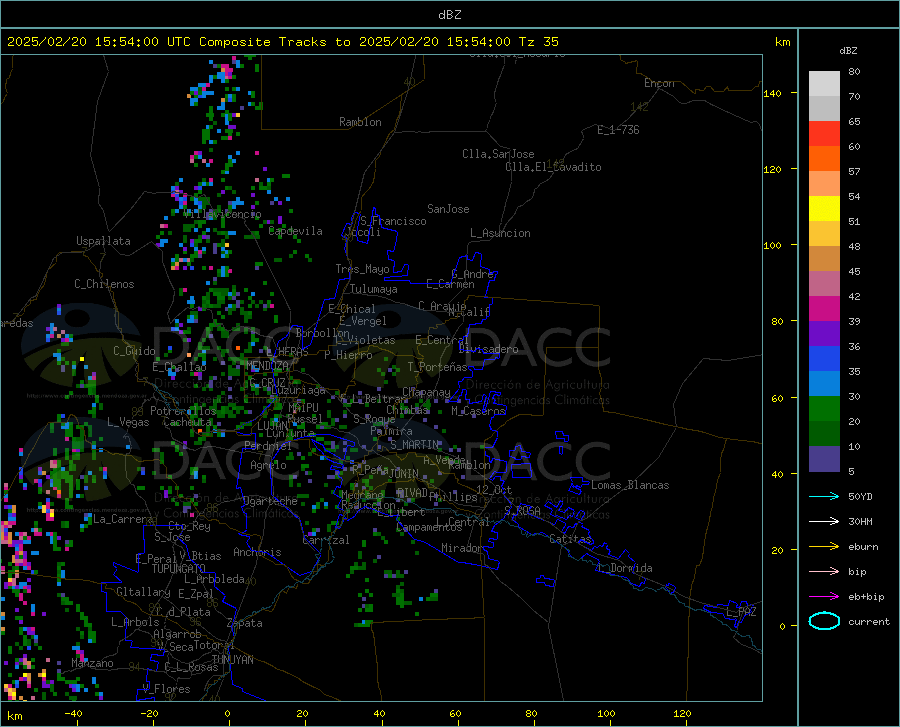Click the white 30HM track arrow in legend
900x727 pixels.
coord(824,522)
